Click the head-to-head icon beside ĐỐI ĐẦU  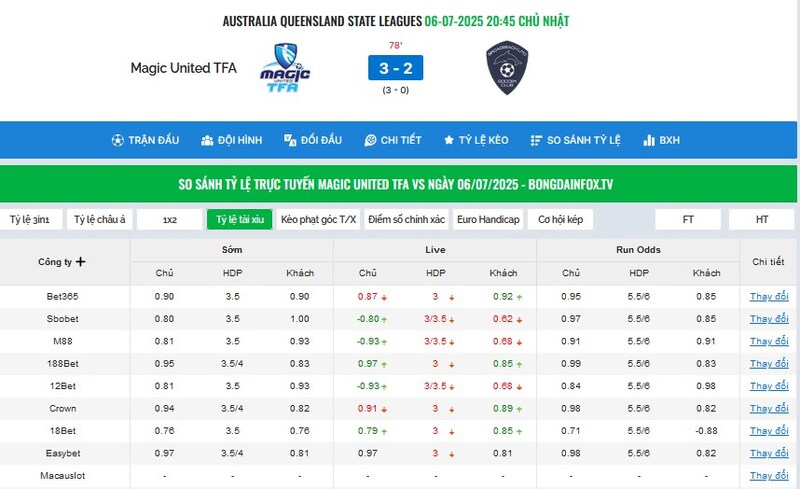290,140
